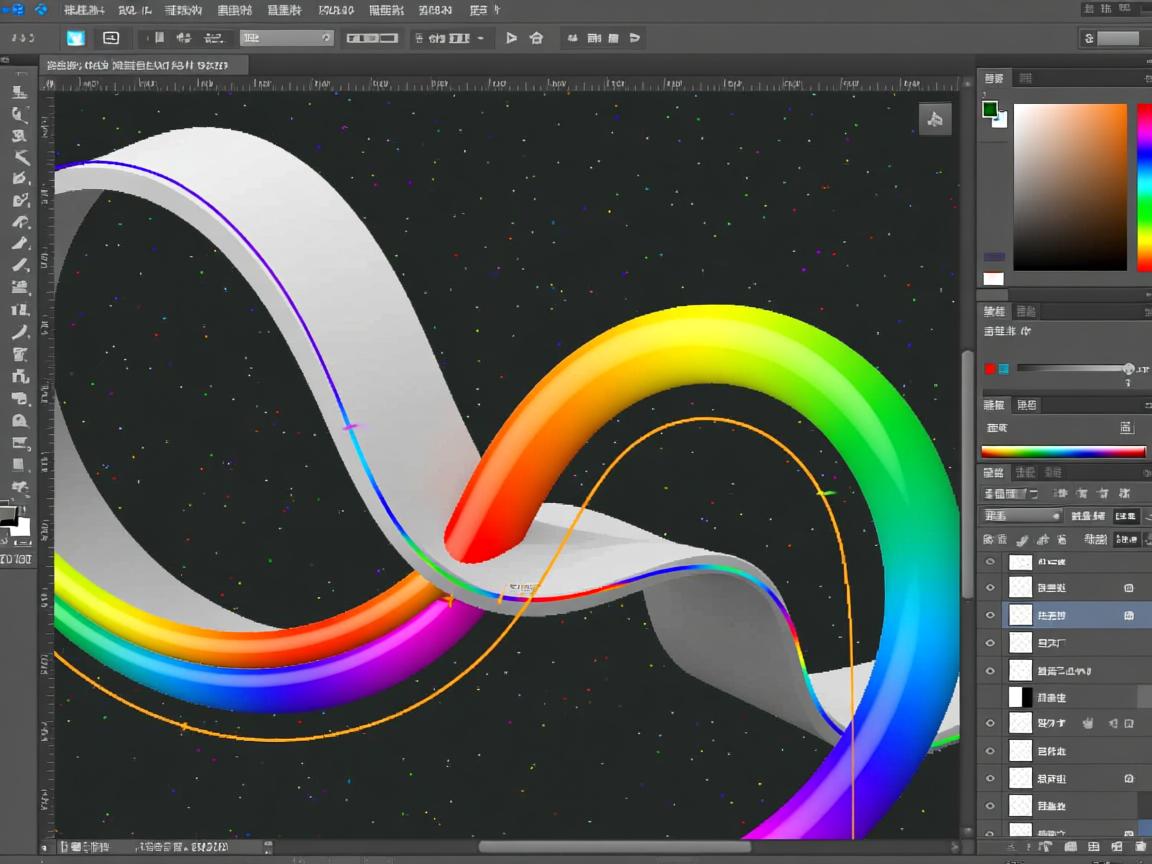Click the highlighted blue icon in the options bar
Screen dimensions: 1152x864
[x=75, y=38]
